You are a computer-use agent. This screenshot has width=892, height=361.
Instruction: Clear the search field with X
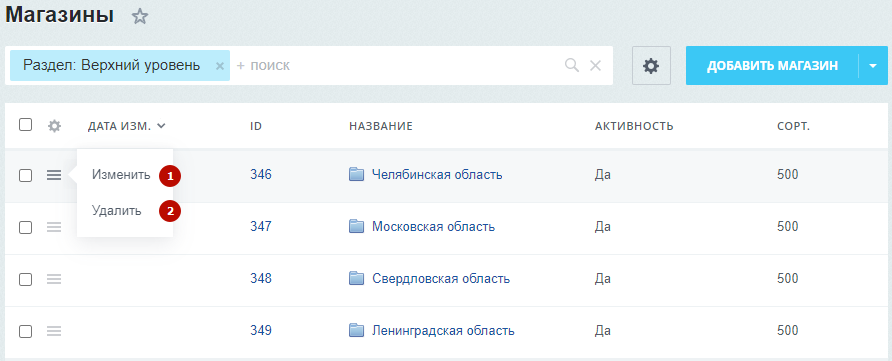595,66
